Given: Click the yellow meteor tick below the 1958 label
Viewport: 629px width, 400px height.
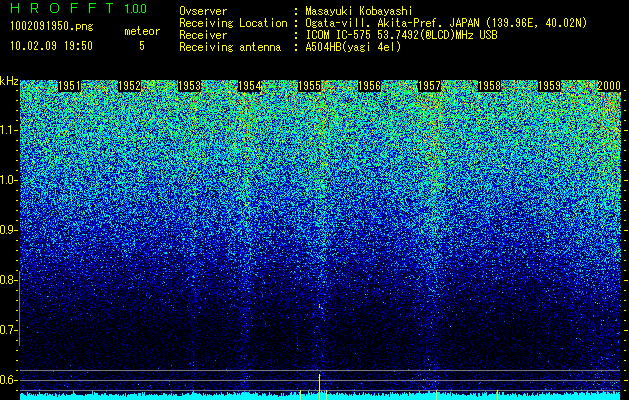Looking at the screenshot, I should tap(497, 395).
